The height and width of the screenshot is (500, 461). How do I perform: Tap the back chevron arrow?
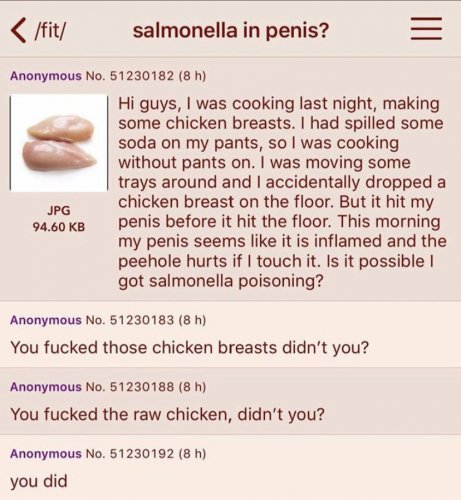(18, 31)
